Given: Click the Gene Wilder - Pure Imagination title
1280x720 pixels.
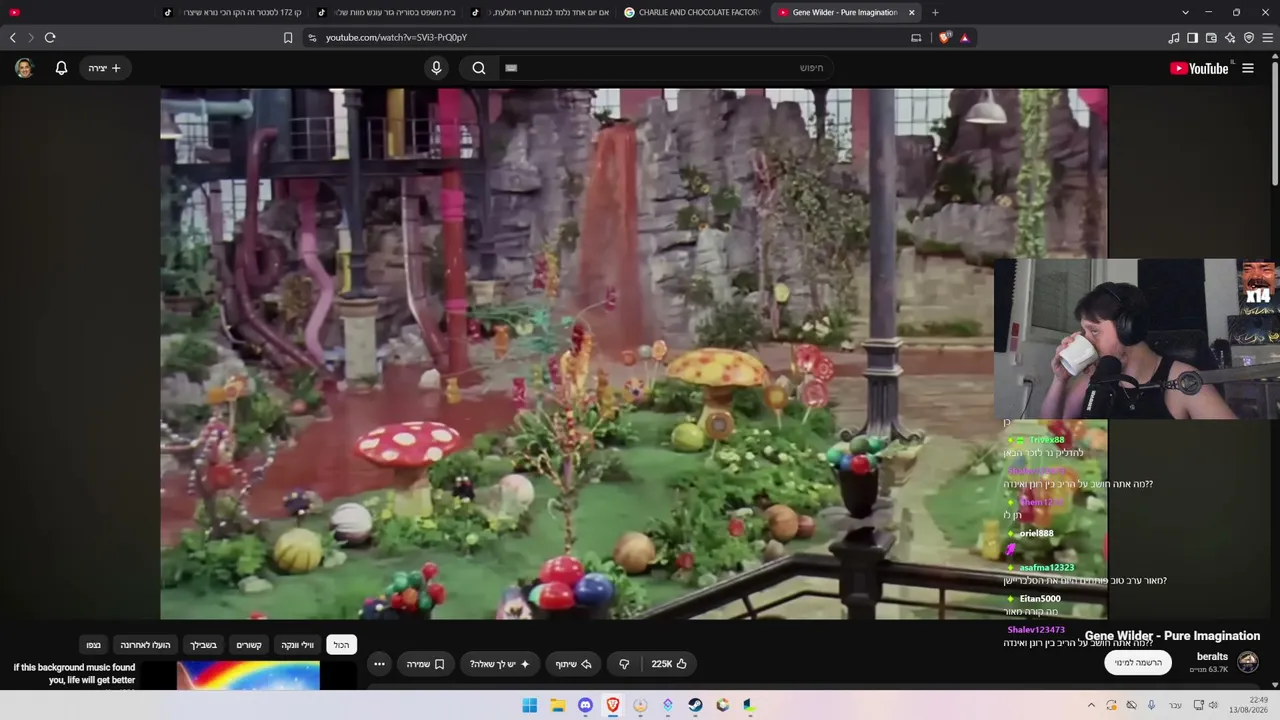Looking at the screenshot, I should (x=1172, y=636).
